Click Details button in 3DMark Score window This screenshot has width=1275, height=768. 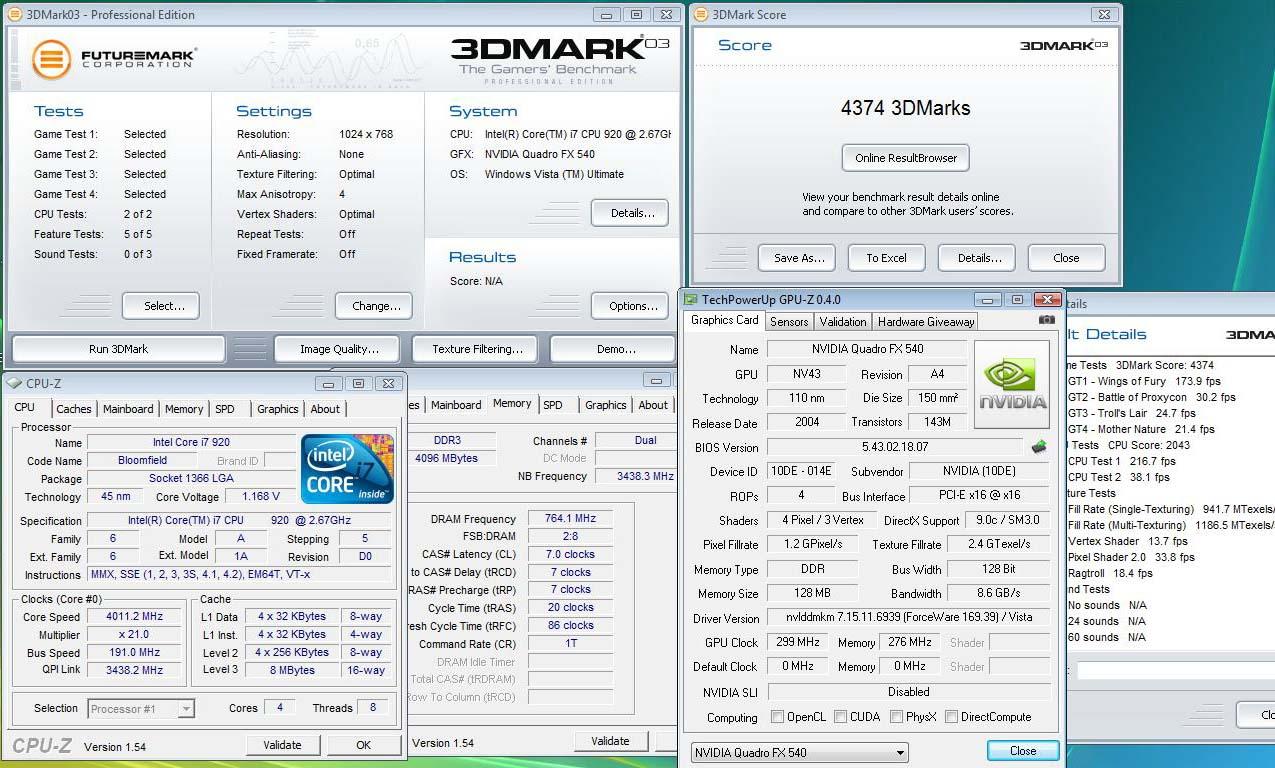979,258
